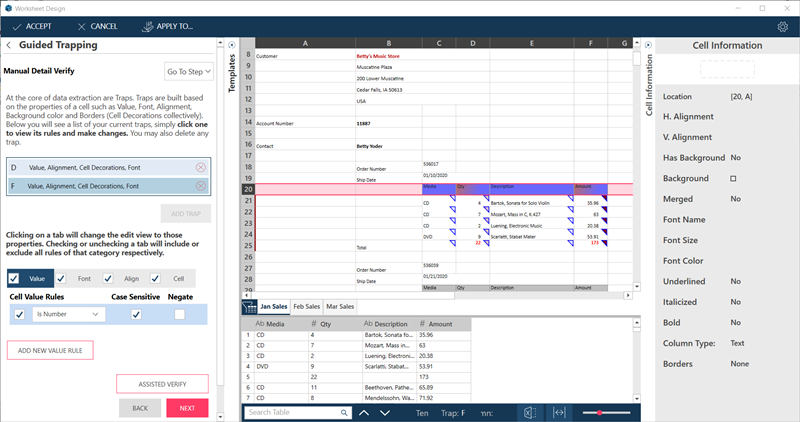The height and width of the screenshot is (422, 800).
Task: Click the fit-width arrows icon in bottom bar
Action: (x=559, y=412)
